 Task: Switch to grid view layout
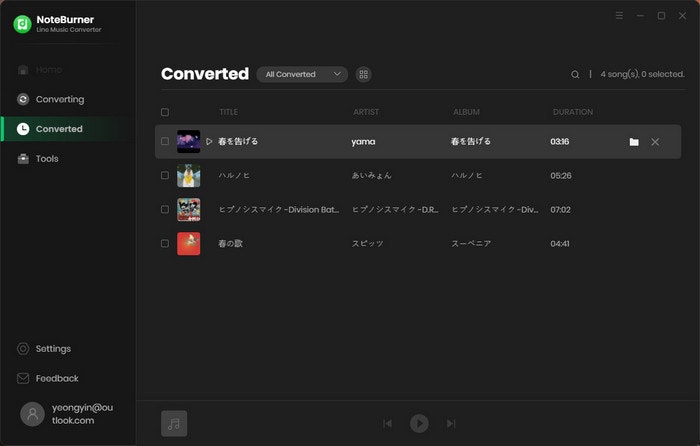[x=363, y=74]
